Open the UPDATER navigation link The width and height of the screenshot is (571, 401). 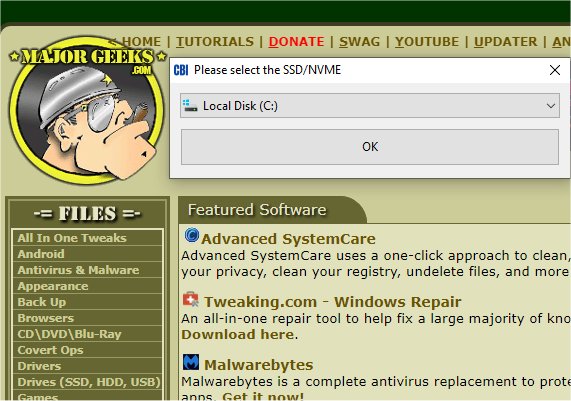pos(505,42)
